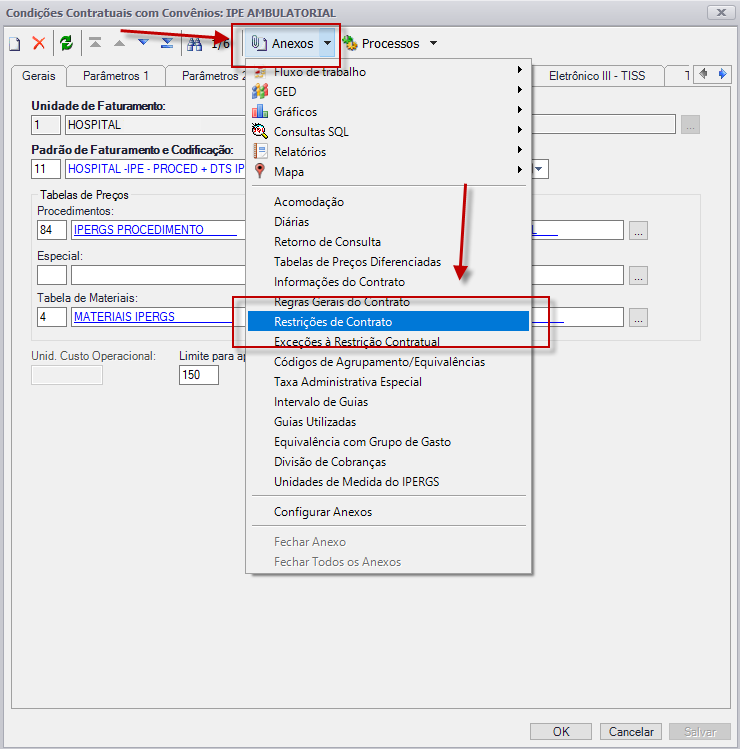The height and width of the screenshot is (749, 740).
Task: Select Diárias menu entry
Action: click(388, 222)
